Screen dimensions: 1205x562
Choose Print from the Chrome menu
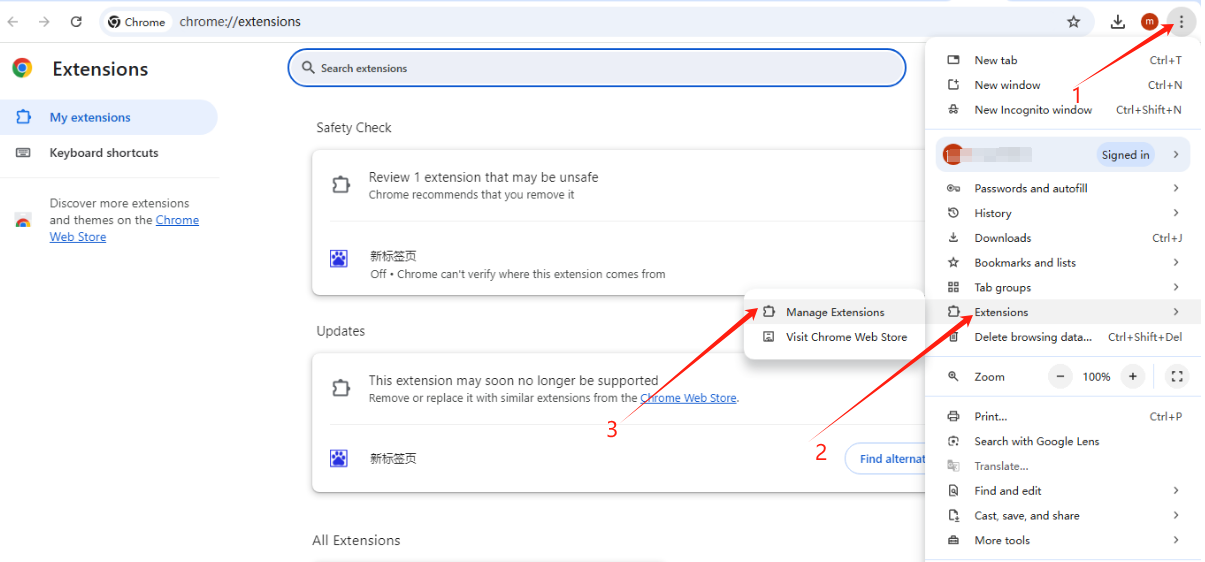1064,416
